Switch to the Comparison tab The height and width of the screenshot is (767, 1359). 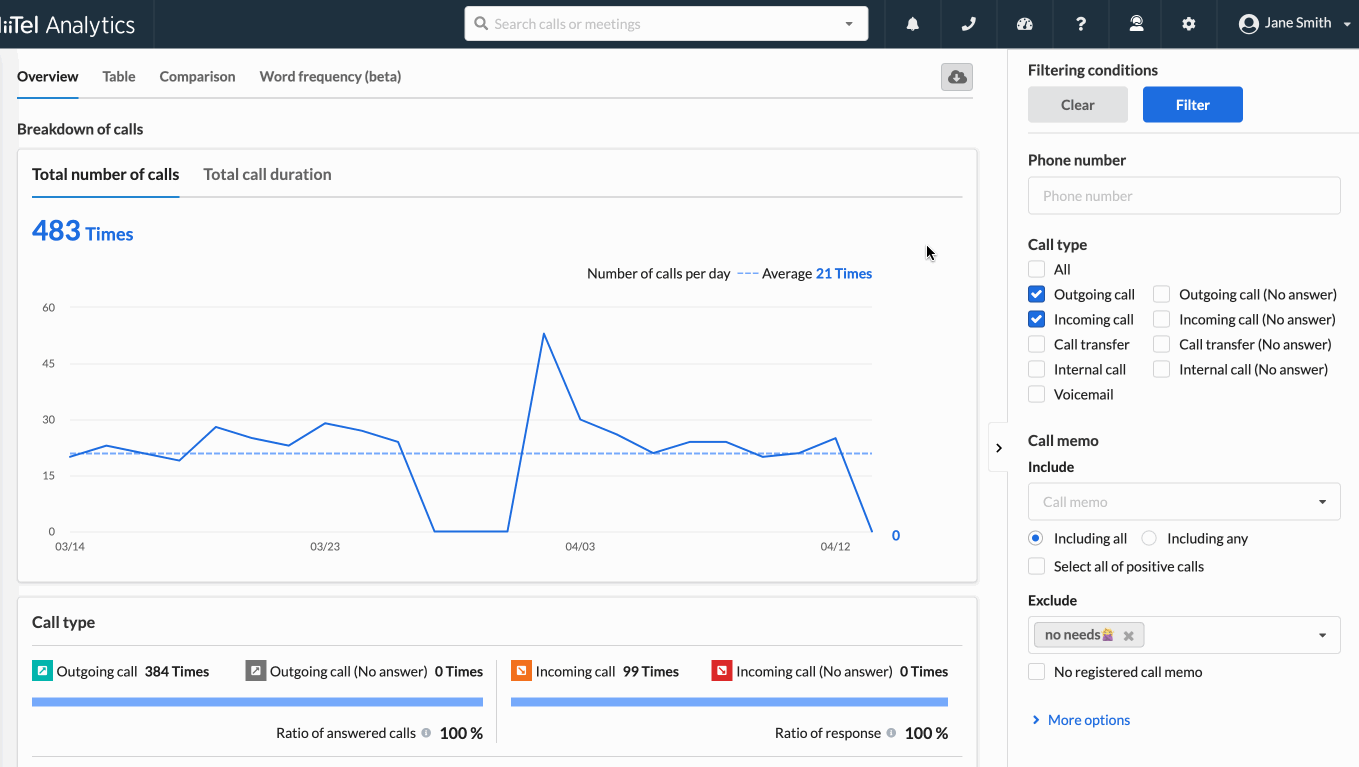pyautogui.click(x=197, y=76)
